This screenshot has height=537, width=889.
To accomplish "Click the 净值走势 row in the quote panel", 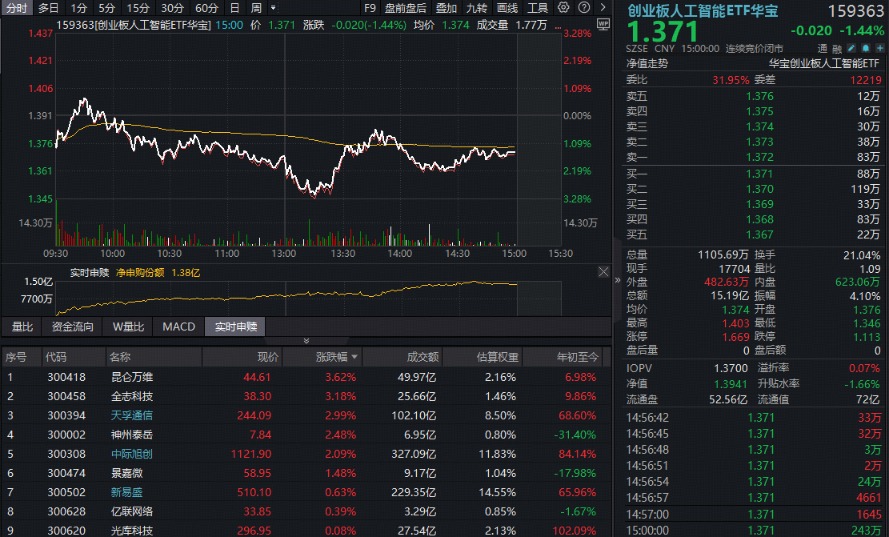I will pos(752,64).
